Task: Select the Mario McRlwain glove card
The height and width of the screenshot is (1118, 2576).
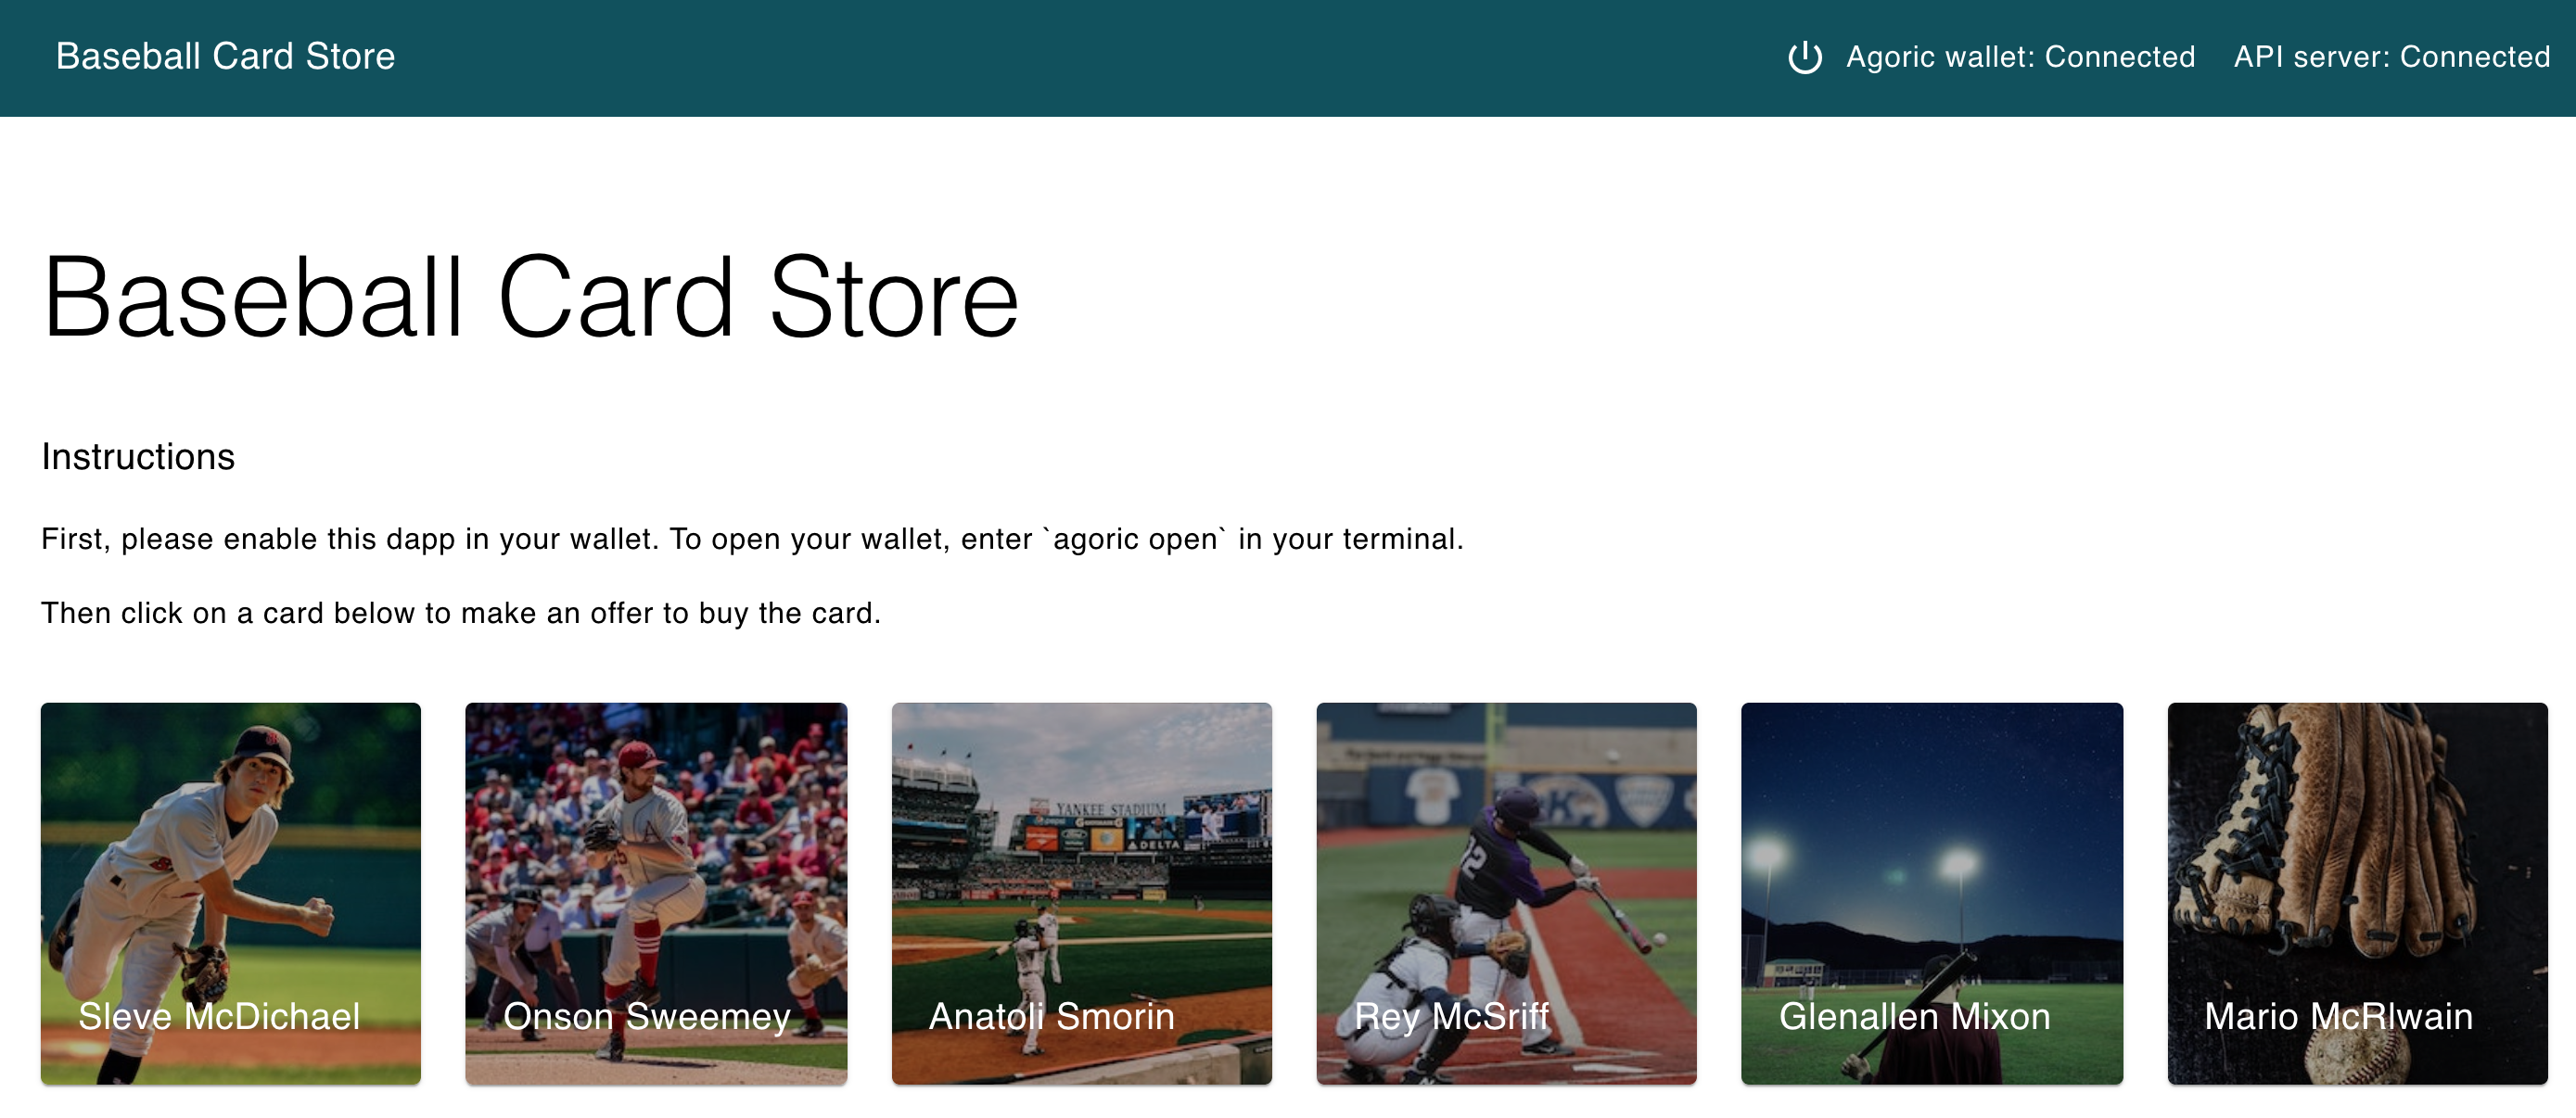Action: coord(2357,860)
